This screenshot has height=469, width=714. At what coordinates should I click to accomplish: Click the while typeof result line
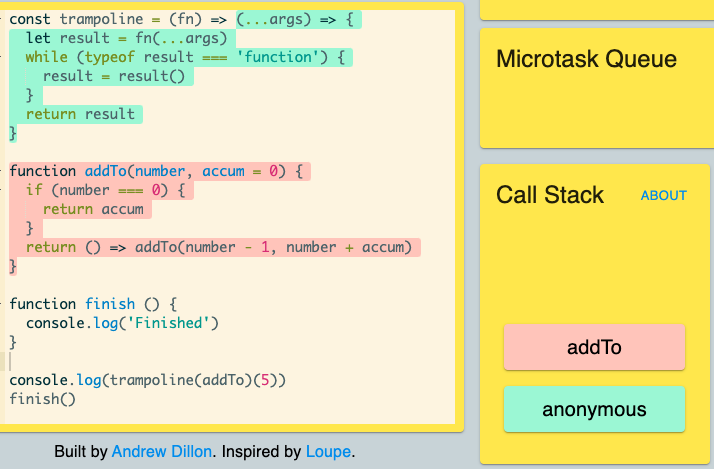pos(185,57)
